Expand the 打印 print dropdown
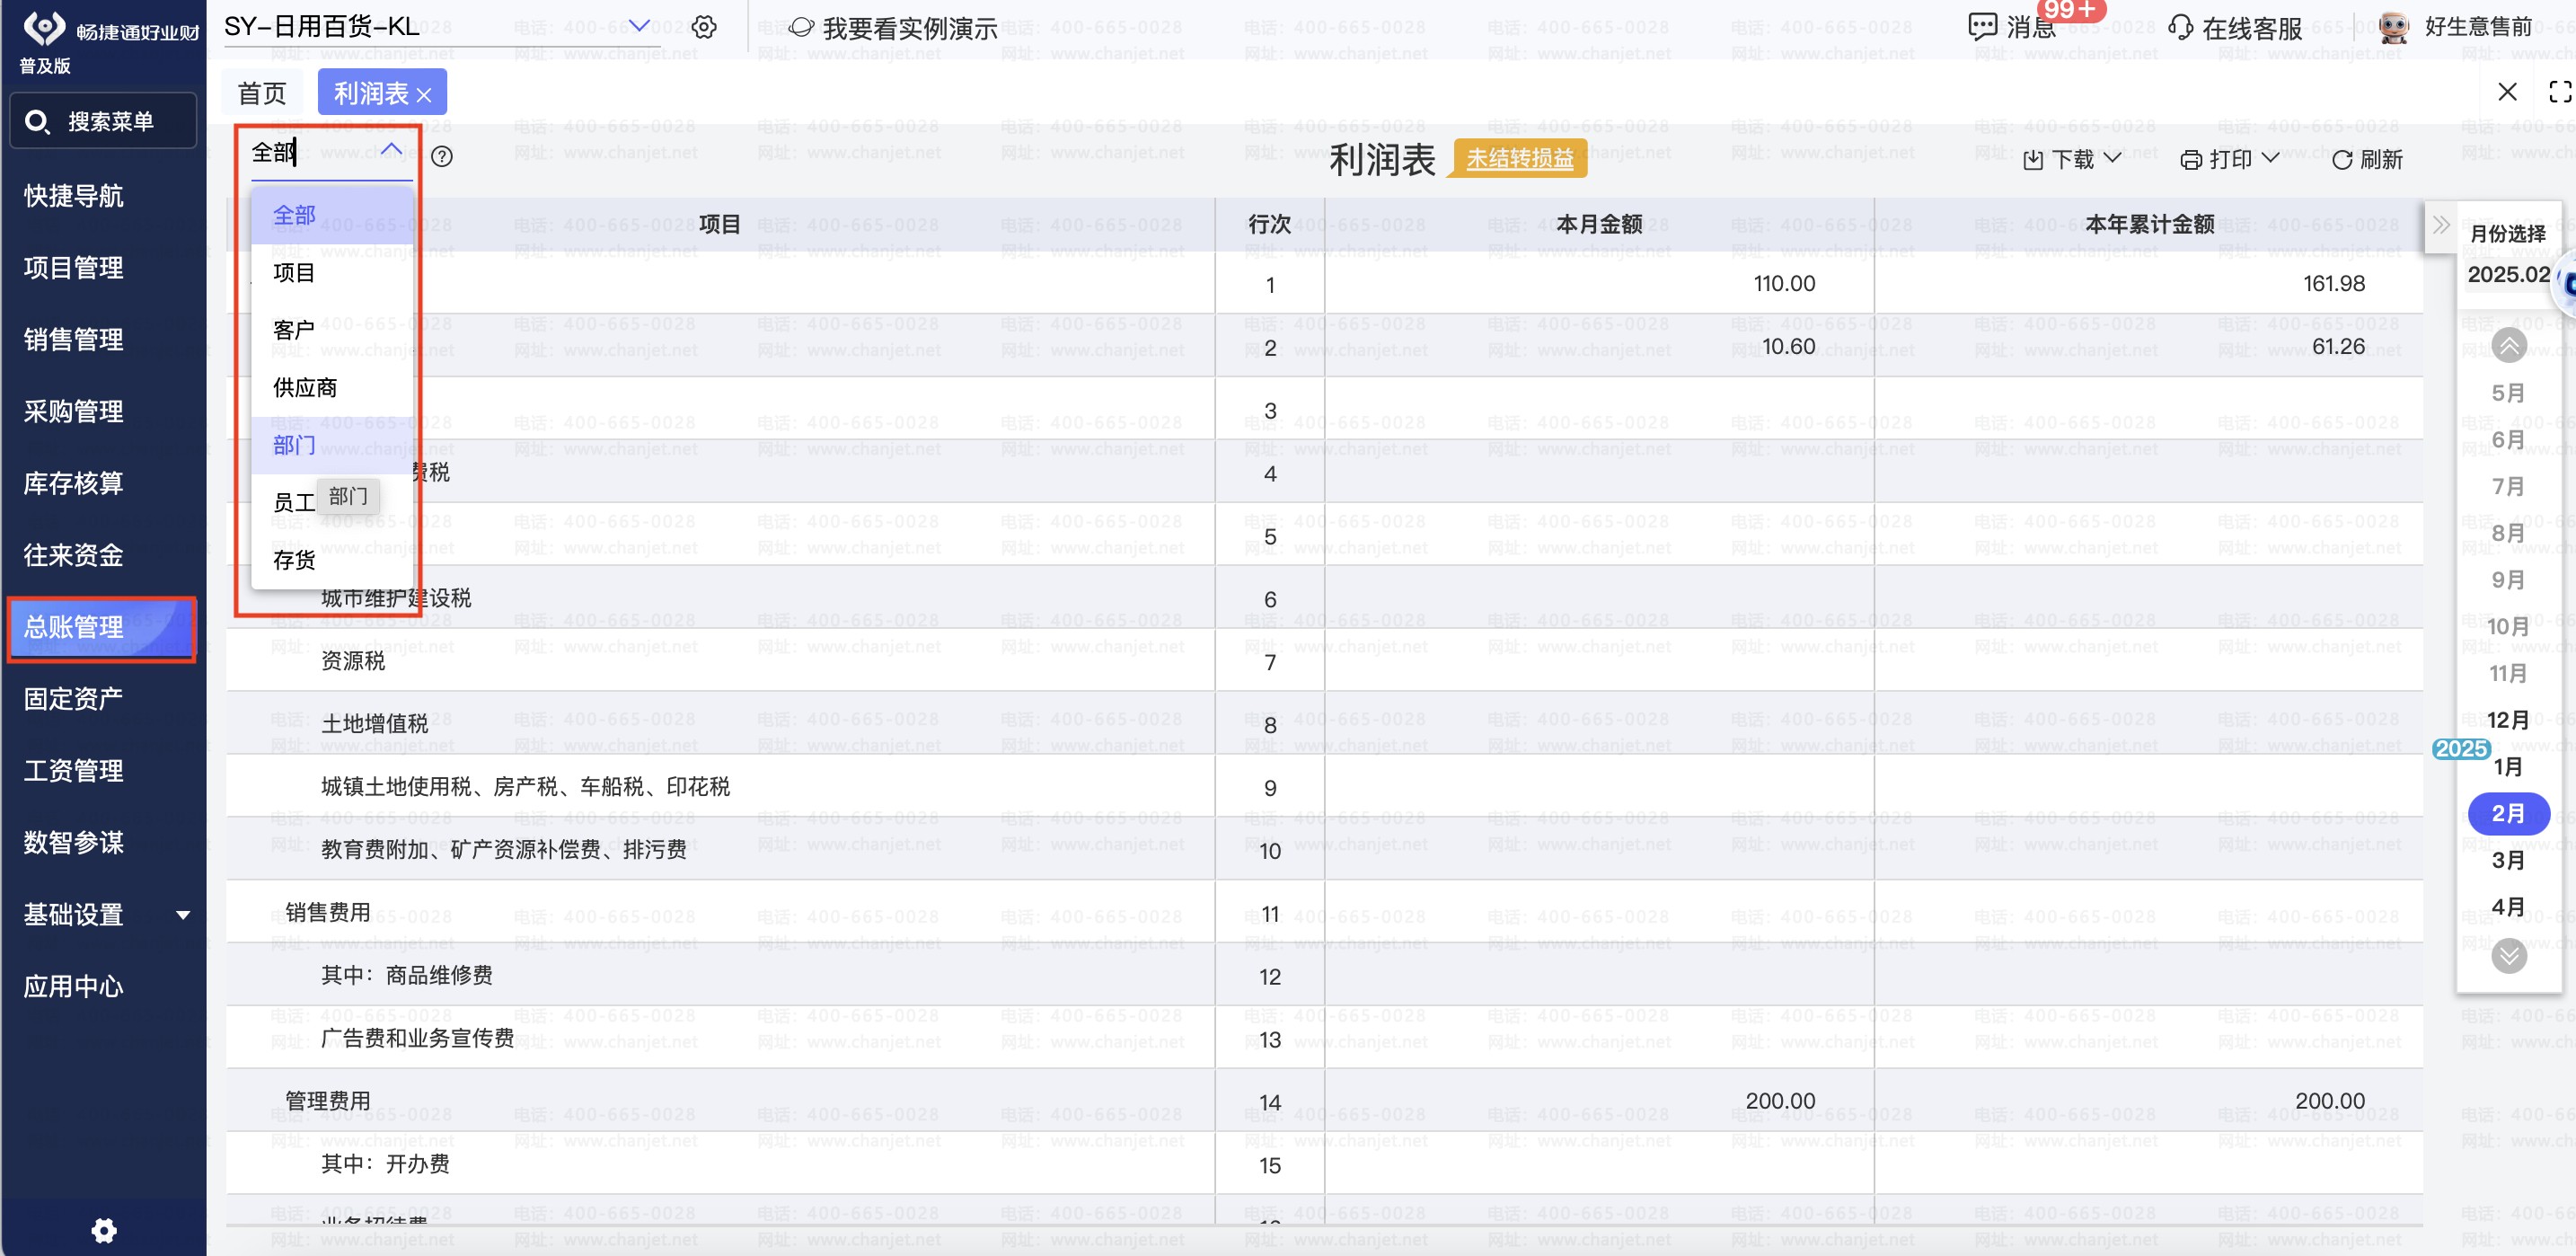This screenshot has width=2576, height=1256. pyautogui.click(x=2229, y=159)
